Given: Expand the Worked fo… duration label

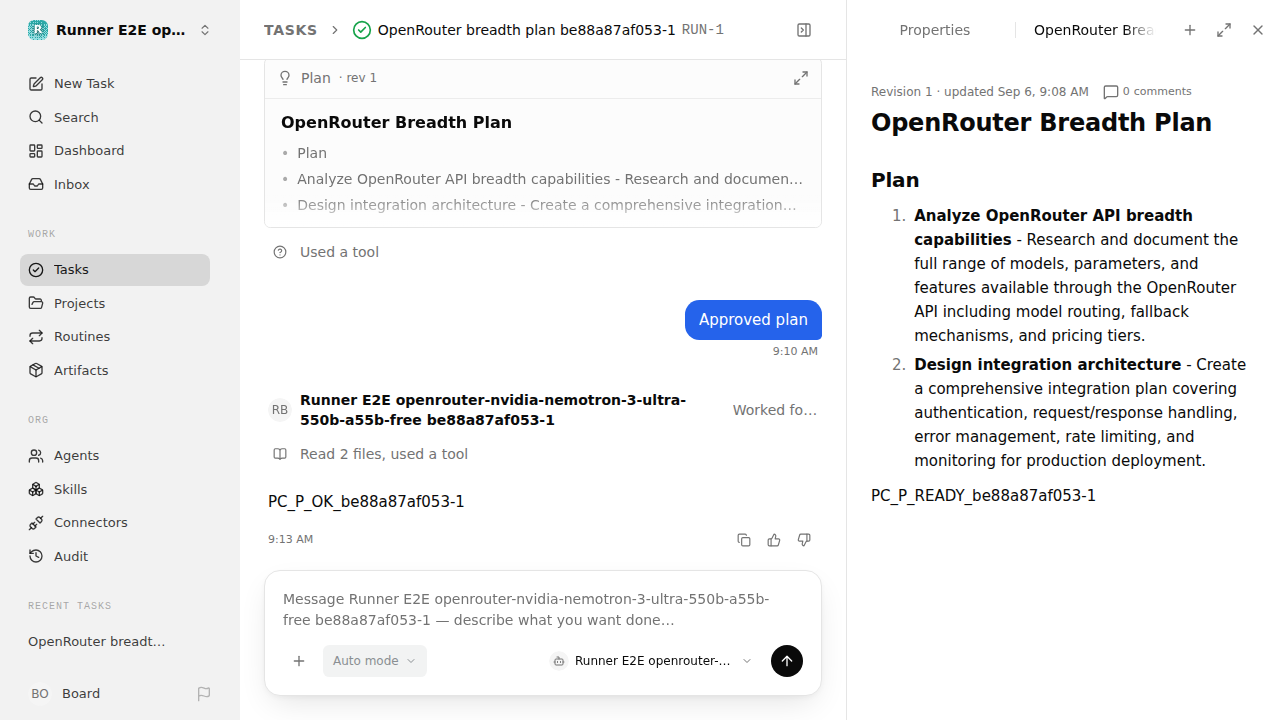Looking at the screenshot, I should tap(775, 410).
